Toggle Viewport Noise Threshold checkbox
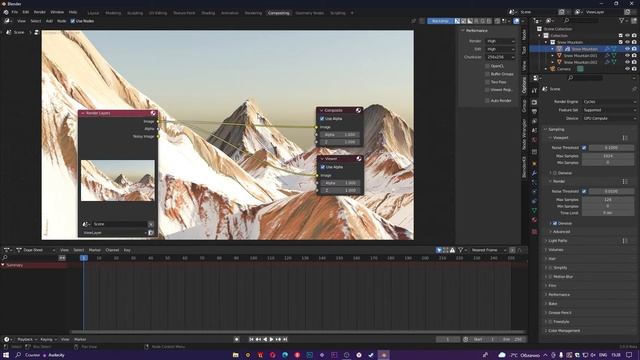 coord(584,147)
